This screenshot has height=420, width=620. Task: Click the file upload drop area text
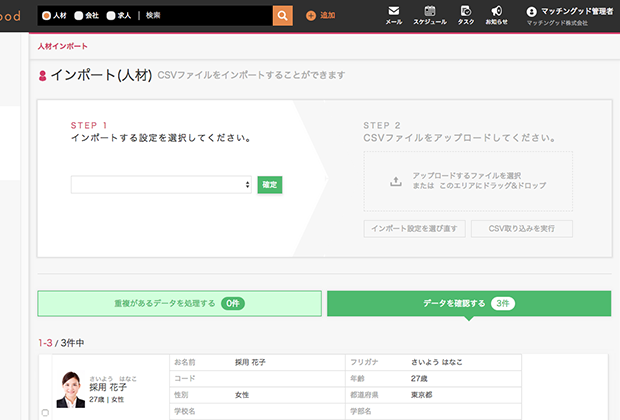pyautogui.click(x=479, y=180)
